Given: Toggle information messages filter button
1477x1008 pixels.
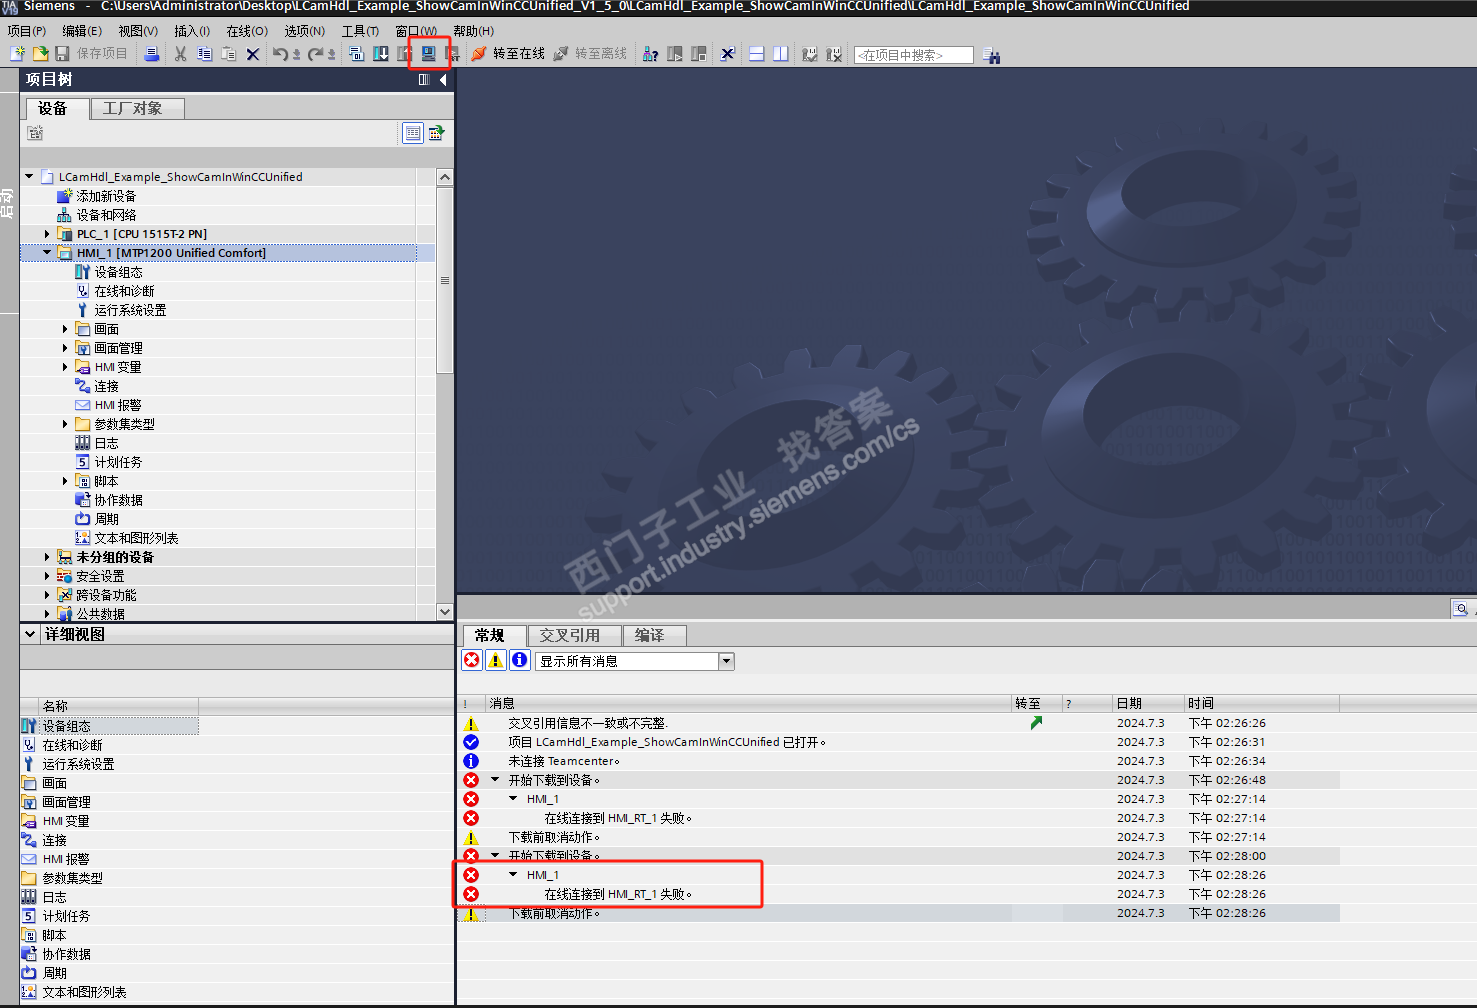Looking at the screenshot, I should [520, 660].
